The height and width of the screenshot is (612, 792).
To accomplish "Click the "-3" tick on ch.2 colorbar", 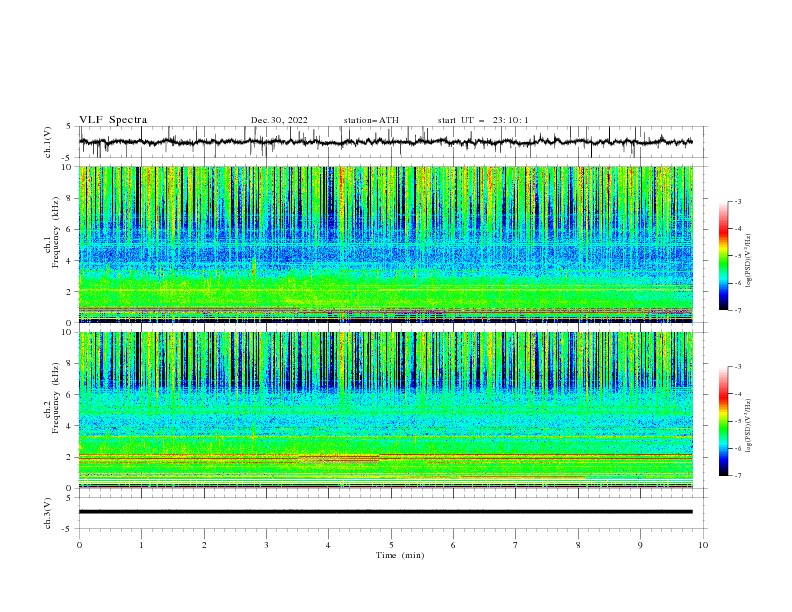I will point(738,367).
